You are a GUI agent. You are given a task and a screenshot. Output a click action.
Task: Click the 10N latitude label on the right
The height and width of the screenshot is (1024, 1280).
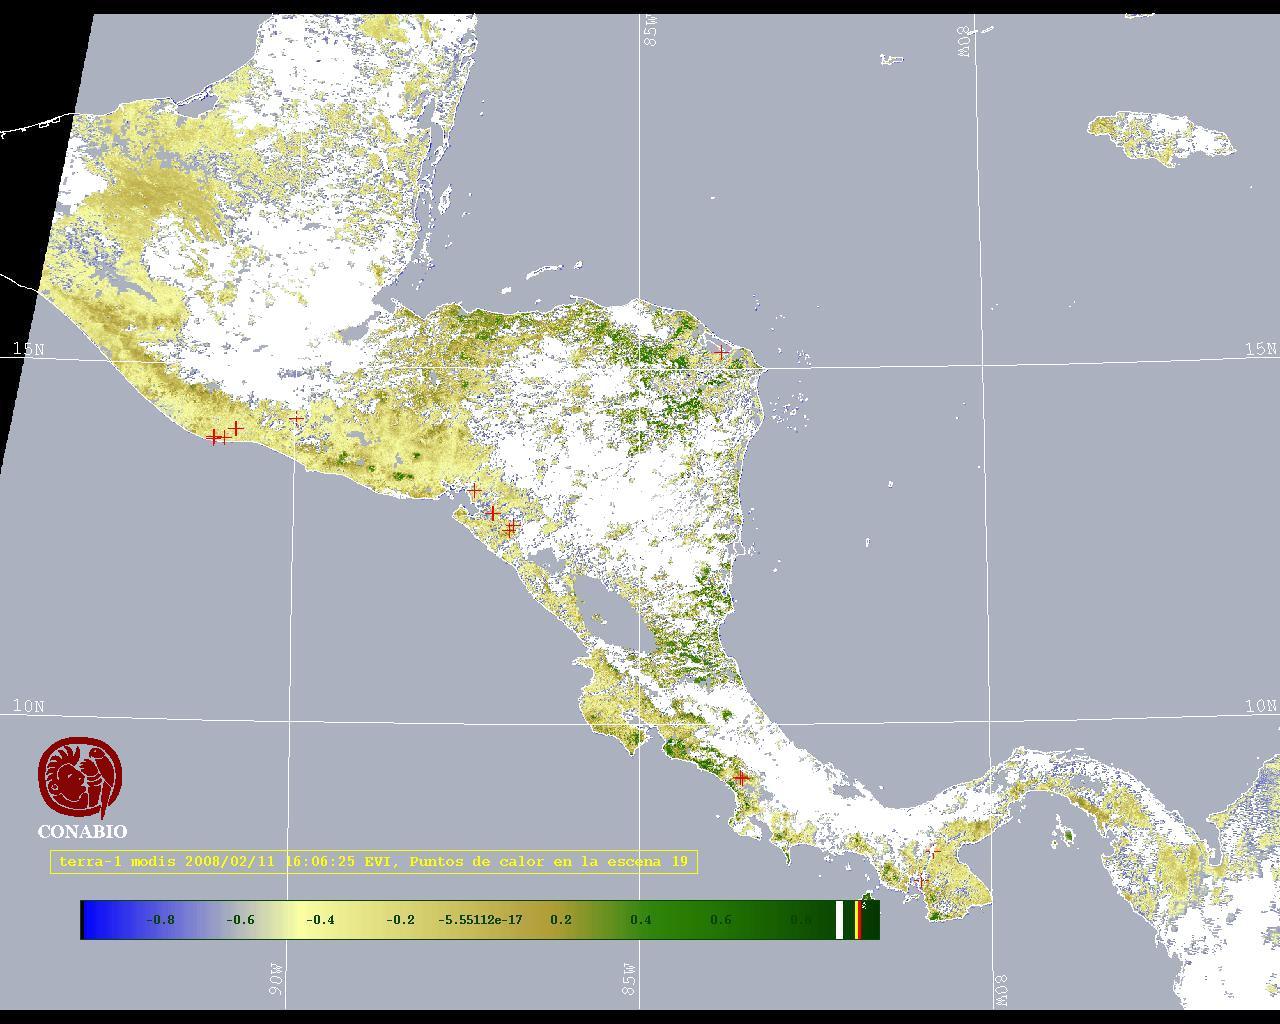click(1261, 706)
